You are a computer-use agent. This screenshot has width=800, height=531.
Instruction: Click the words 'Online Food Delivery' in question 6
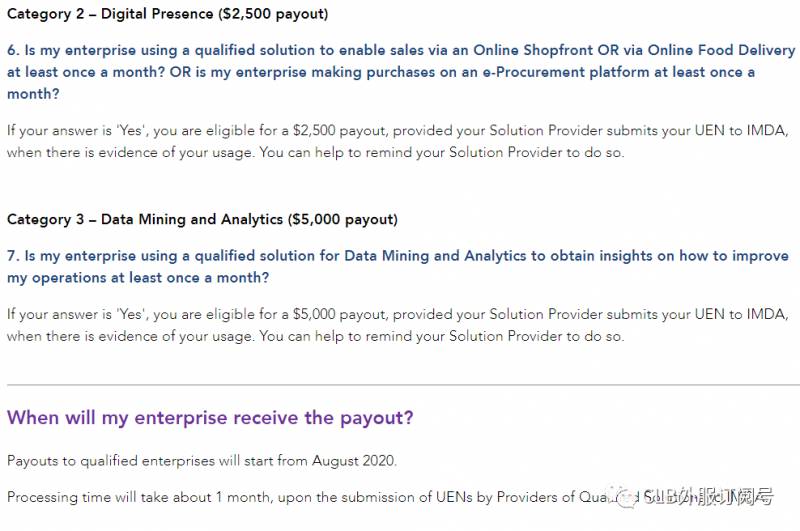pyautogui.click(x=721, y=50)
